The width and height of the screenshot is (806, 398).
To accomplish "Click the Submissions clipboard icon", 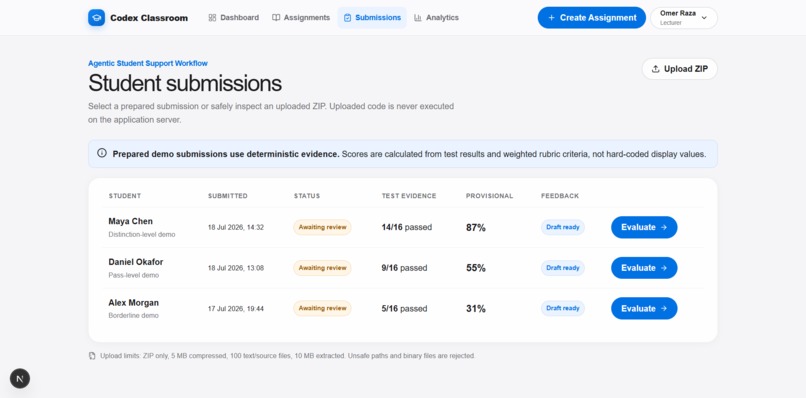I will (x=347, y=17).
